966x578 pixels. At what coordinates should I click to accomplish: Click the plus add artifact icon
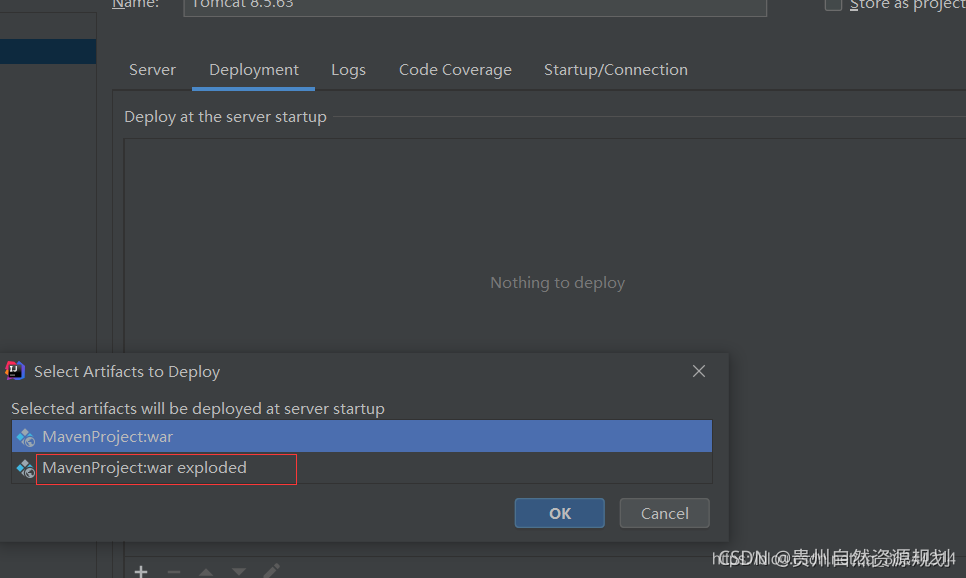coord(141,571)
